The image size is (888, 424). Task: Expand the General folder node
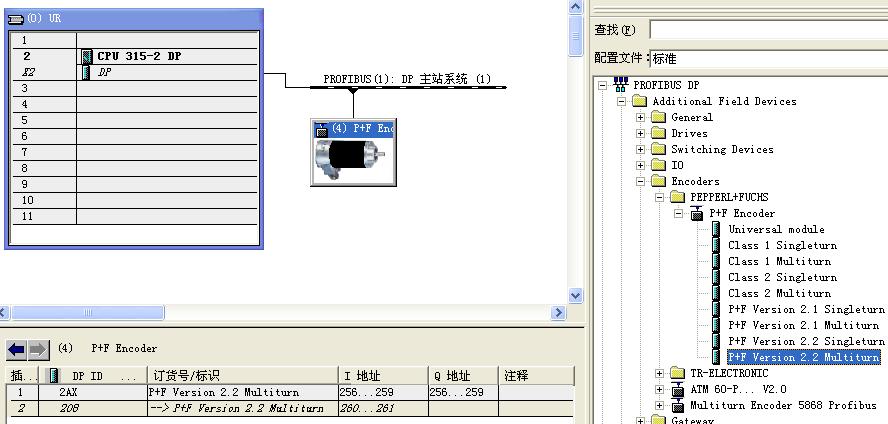(640, 117)
